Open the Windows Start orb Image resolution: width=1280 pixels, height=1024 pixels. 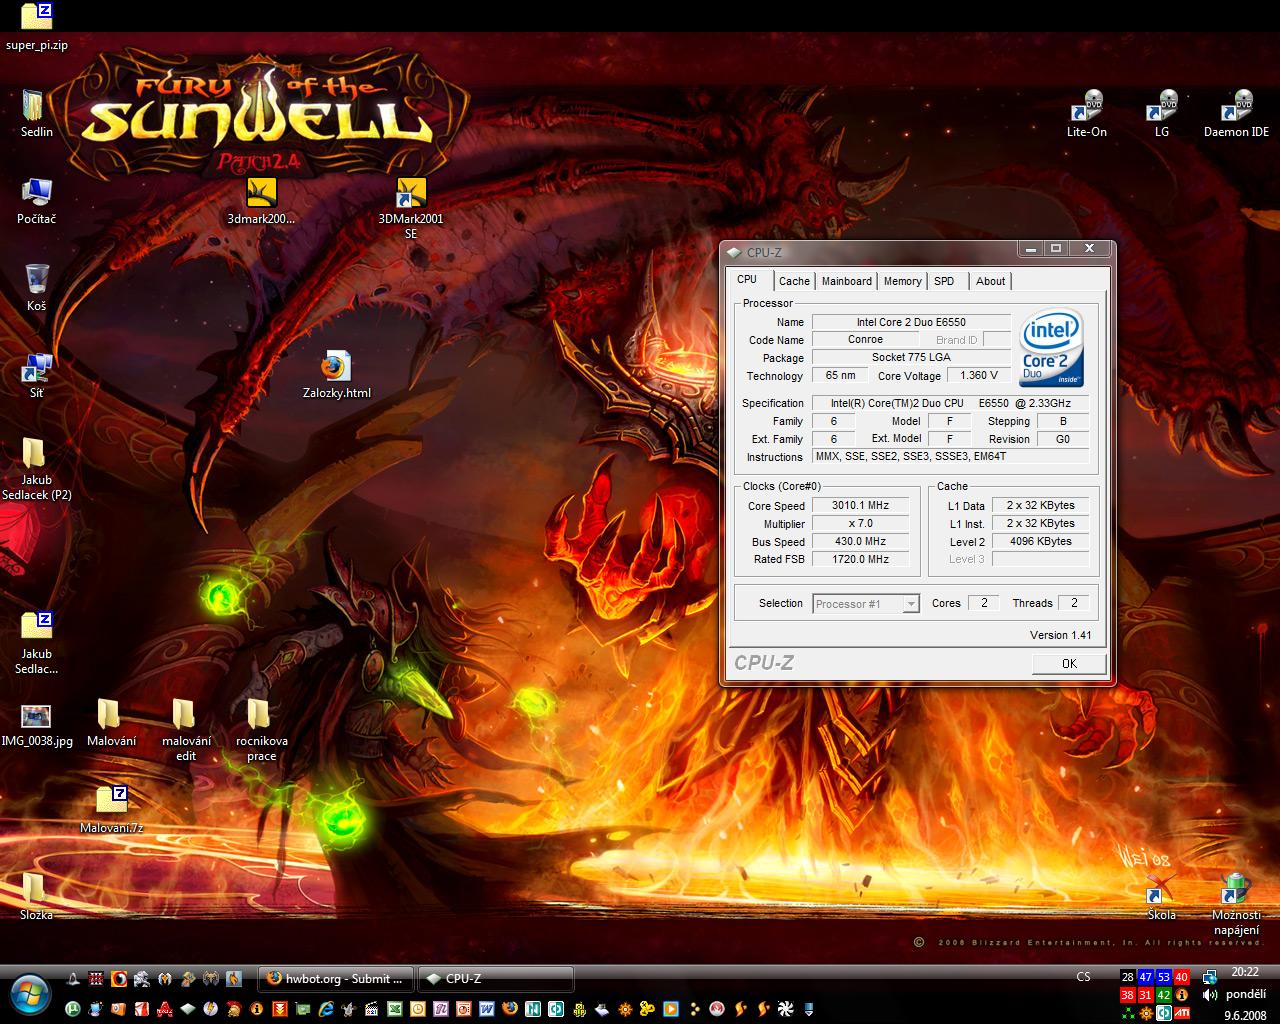31,994
